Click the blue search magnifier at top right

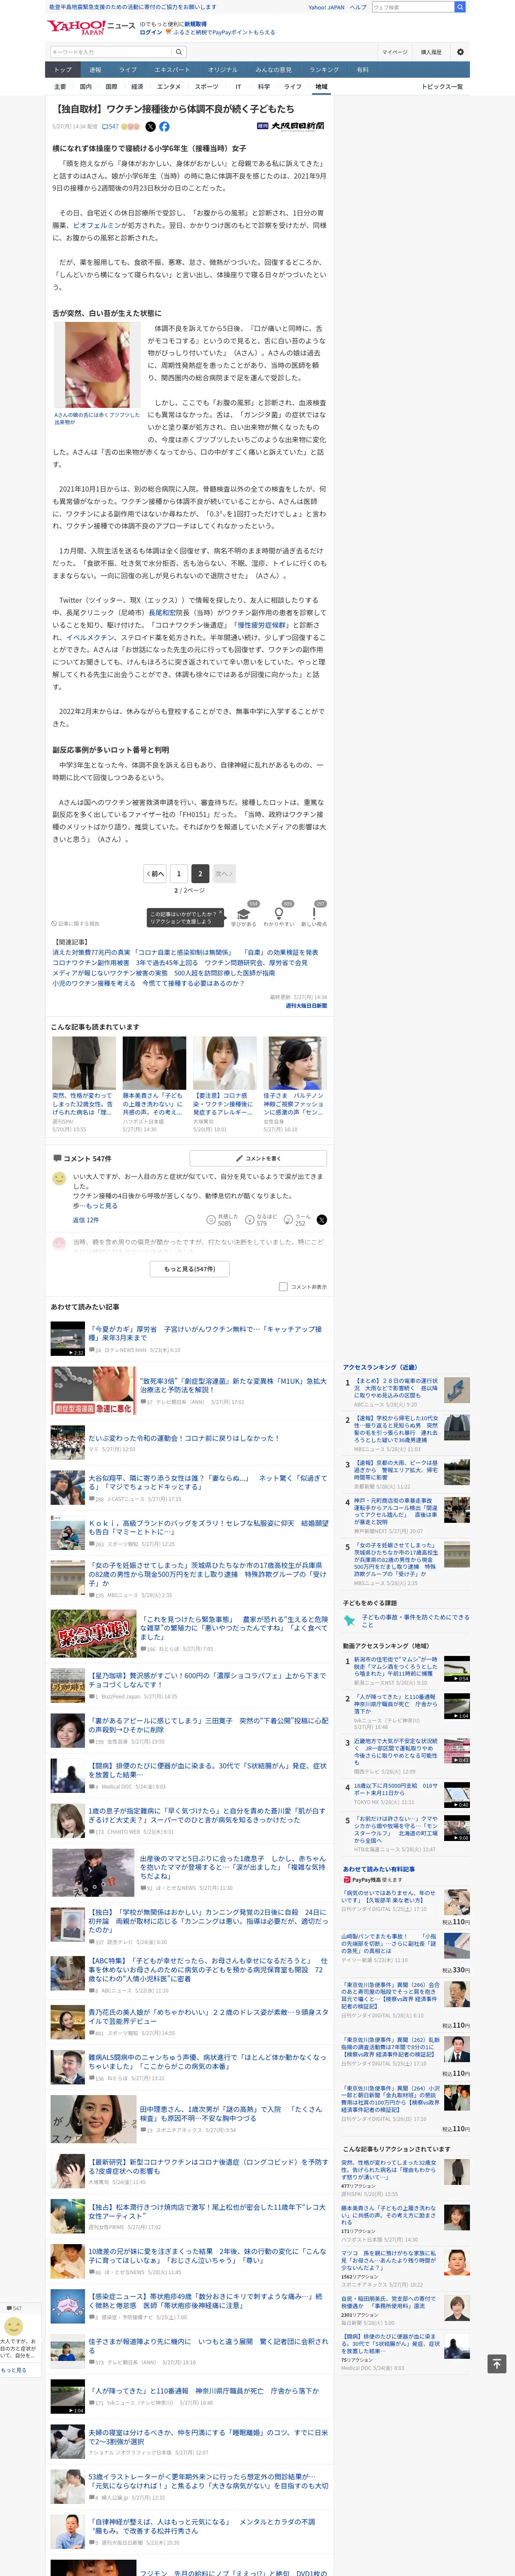pyautogui.click(x=460, y=7)
